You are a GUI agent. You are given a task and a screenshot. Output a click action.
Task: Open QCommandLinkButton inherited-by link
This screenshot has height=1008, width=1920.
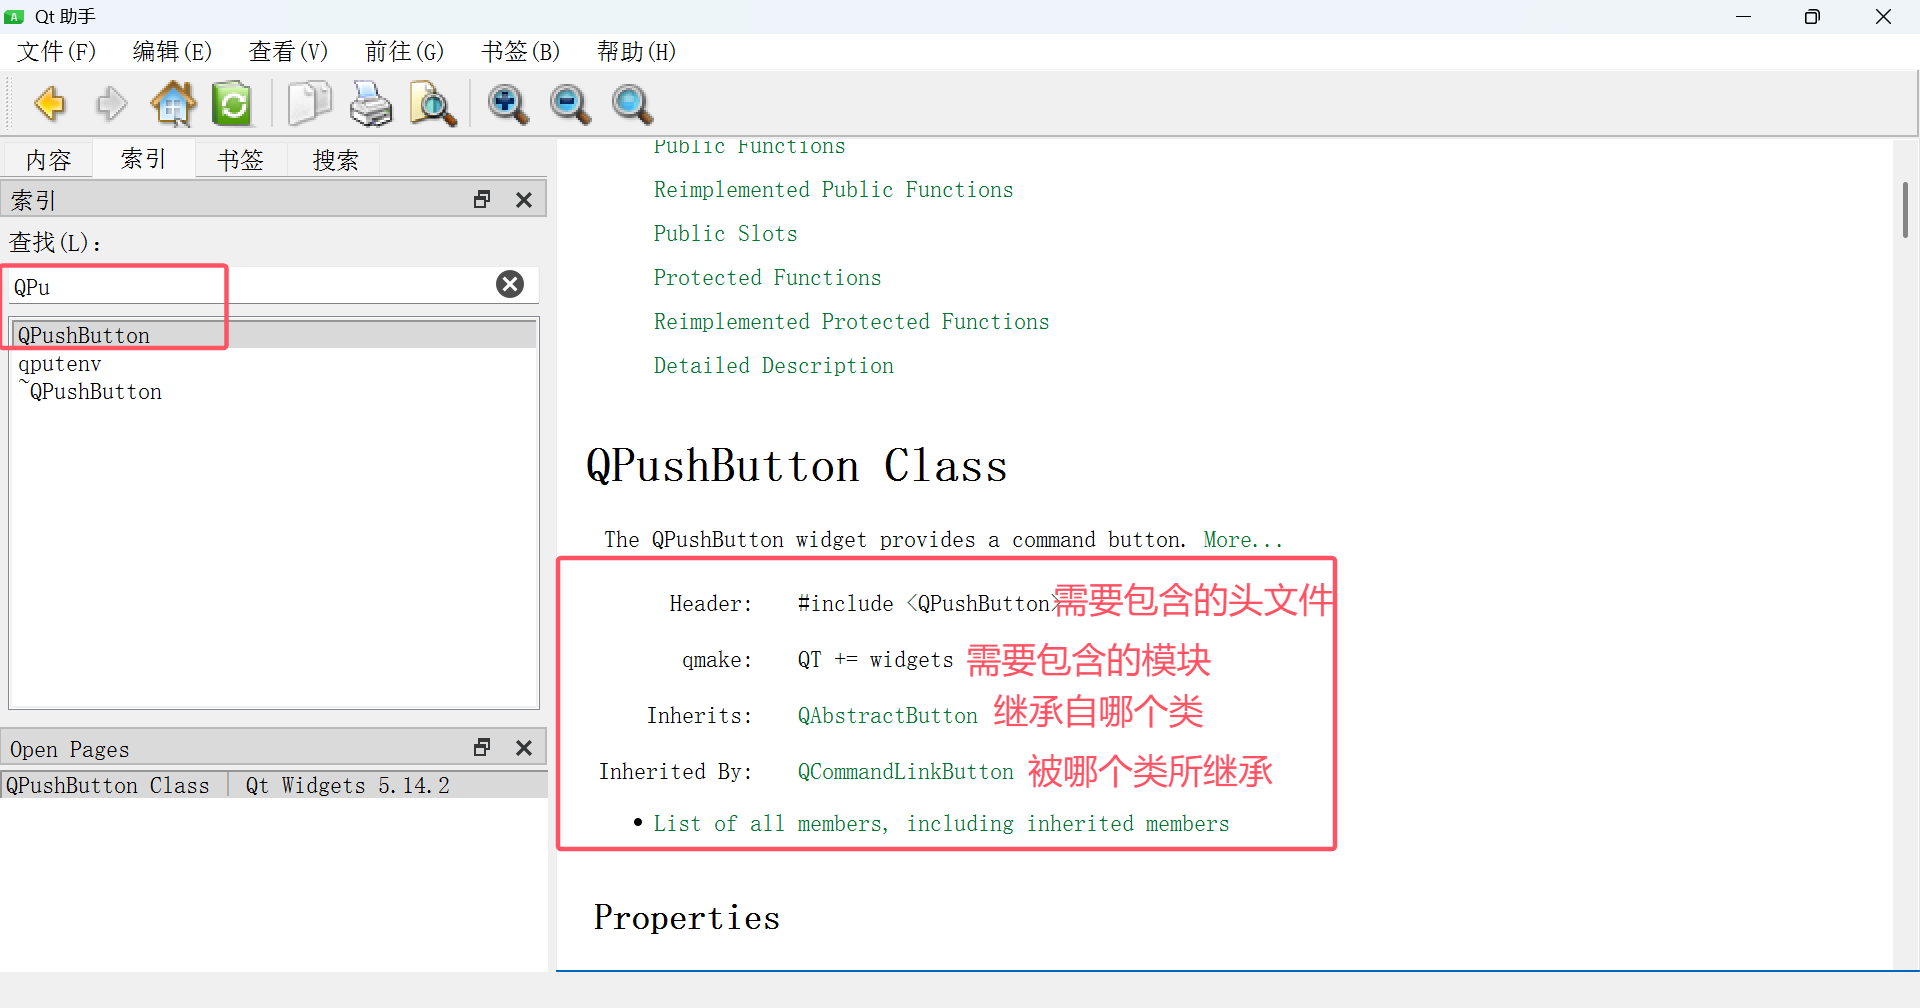point(905,772)
